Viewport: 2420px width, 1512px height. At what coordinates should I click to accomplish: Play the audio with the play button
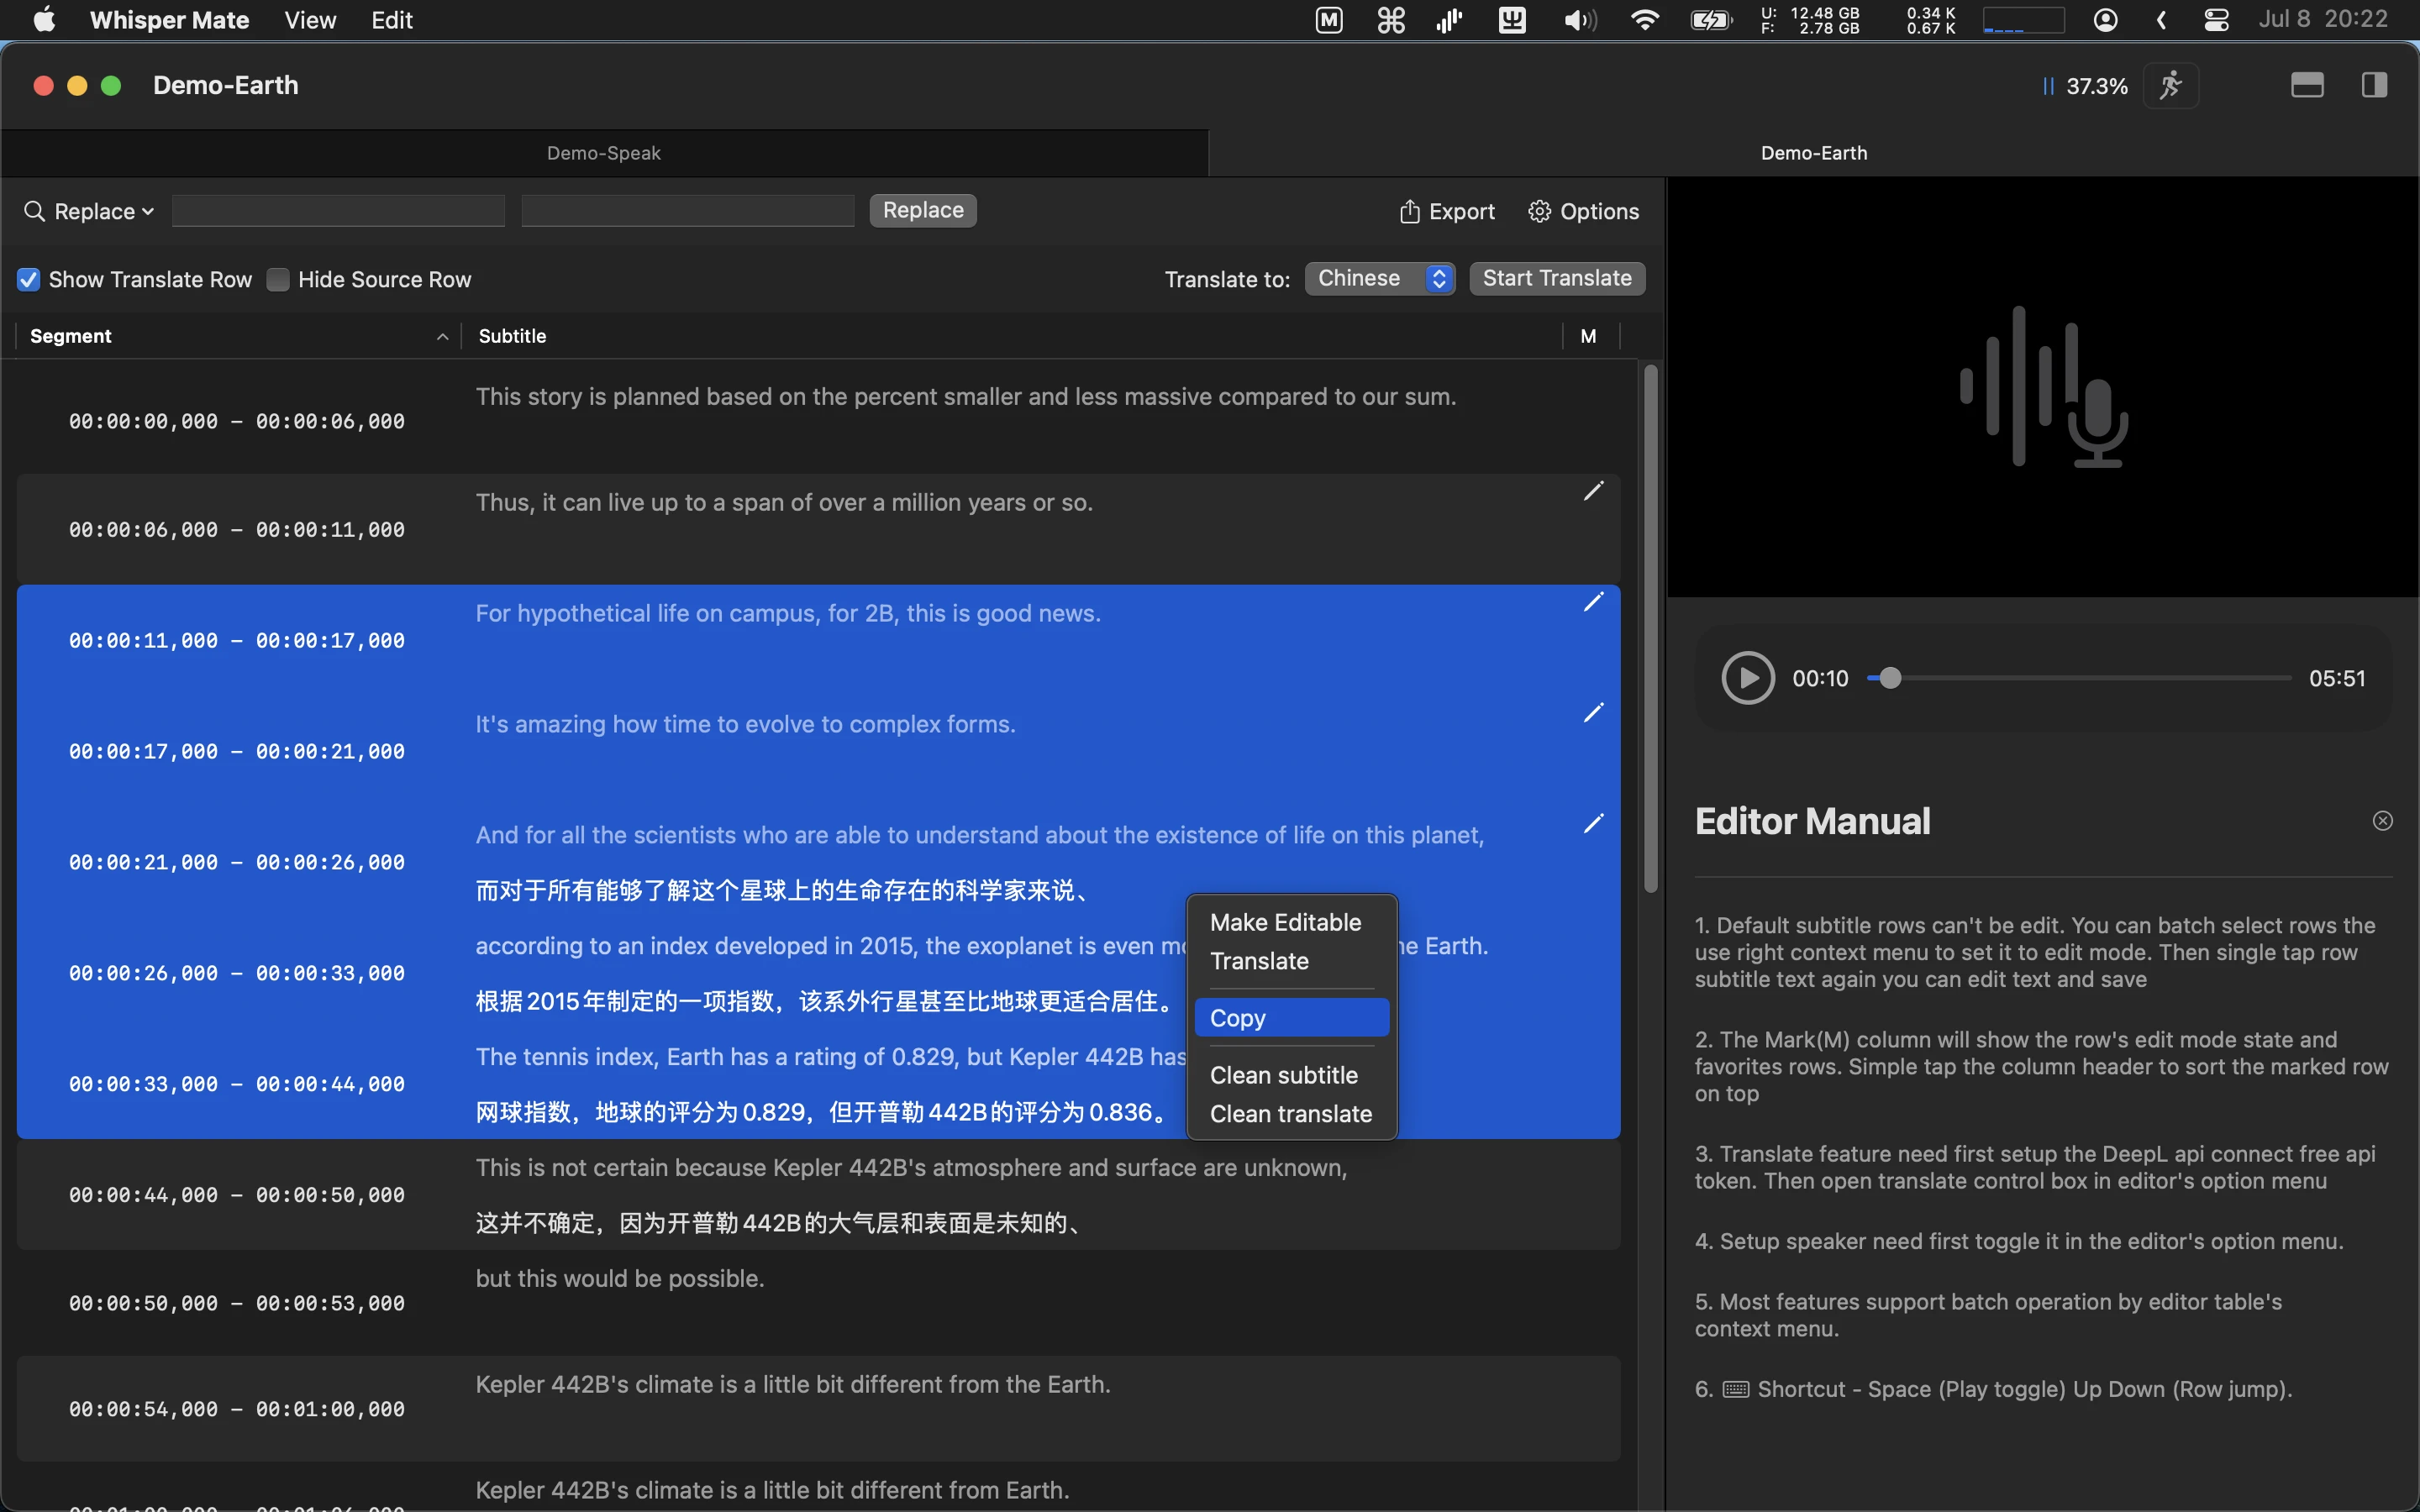[x=1747, y=678]
